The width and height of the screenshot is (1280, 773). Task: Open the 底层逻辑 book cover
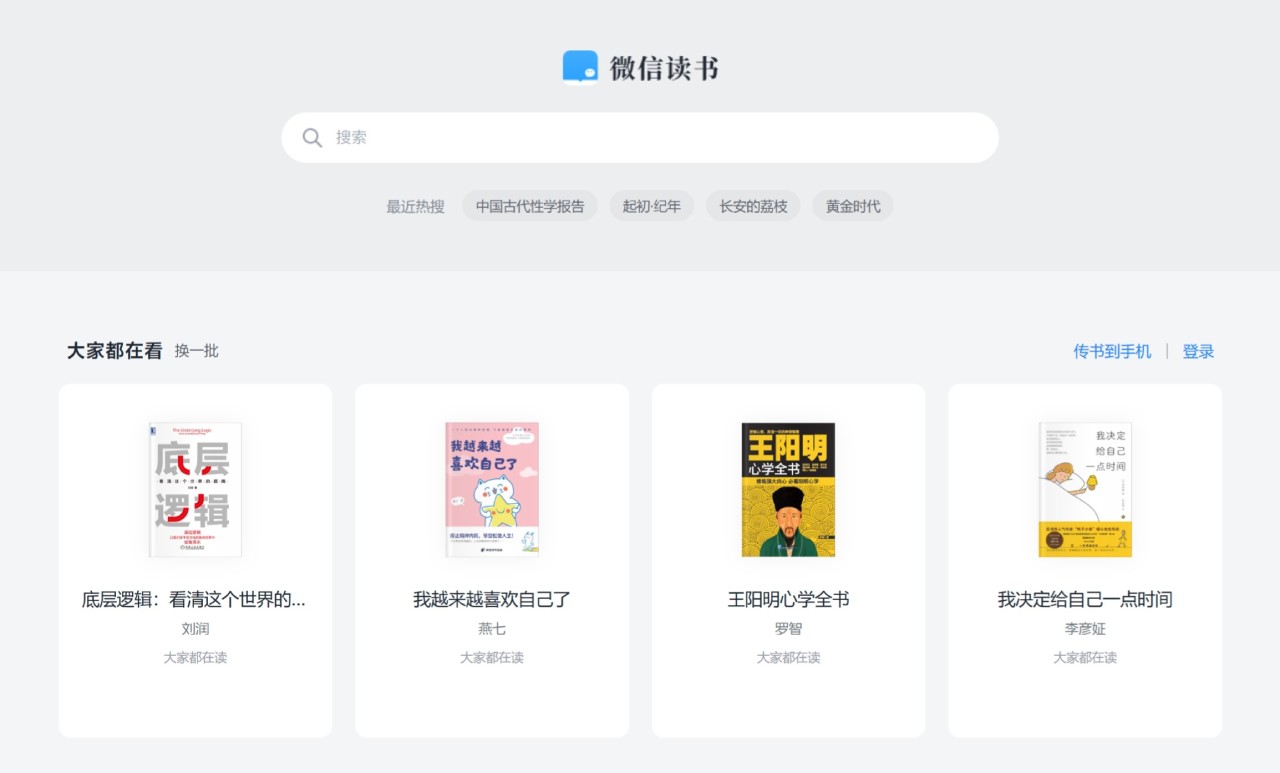point(195,489)
